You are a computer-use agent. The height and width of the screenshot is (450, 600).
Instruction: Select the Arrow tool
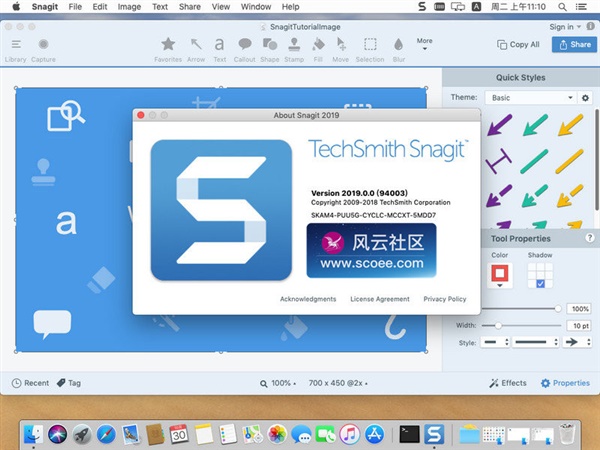[196, 50]
